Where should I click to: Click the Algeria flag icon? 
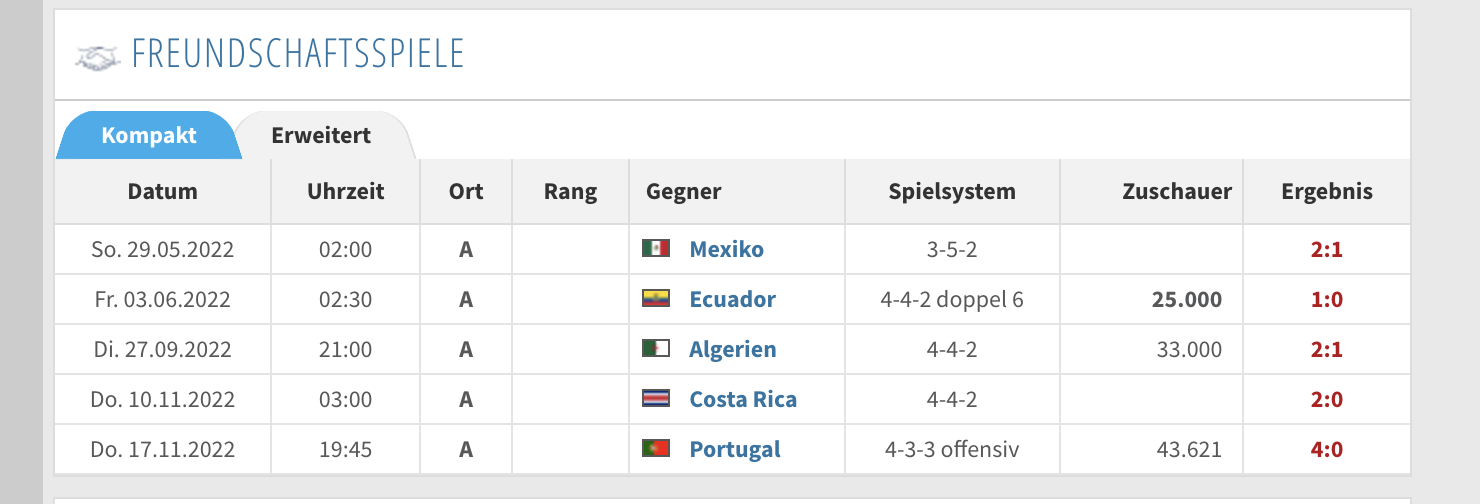coord(655,349)
